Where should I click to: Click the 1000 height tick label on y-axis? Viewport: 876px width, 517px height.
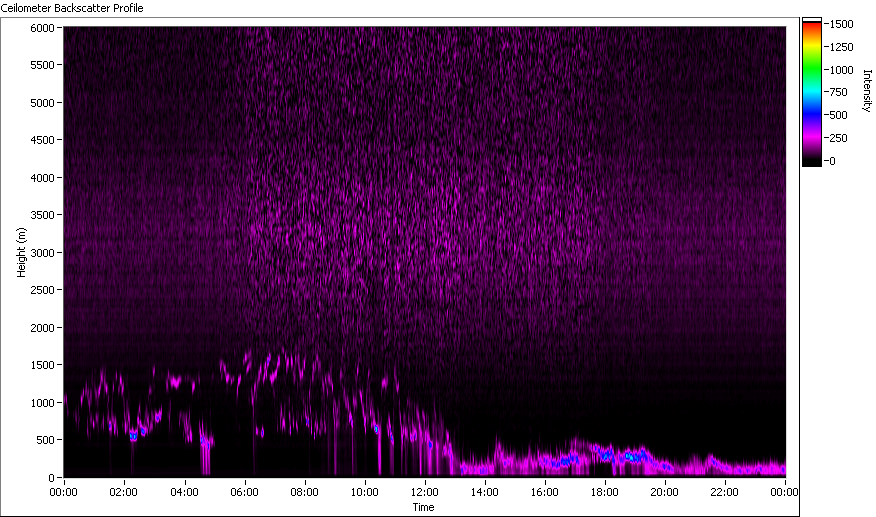pyautogui.click(x=42, y=402)
